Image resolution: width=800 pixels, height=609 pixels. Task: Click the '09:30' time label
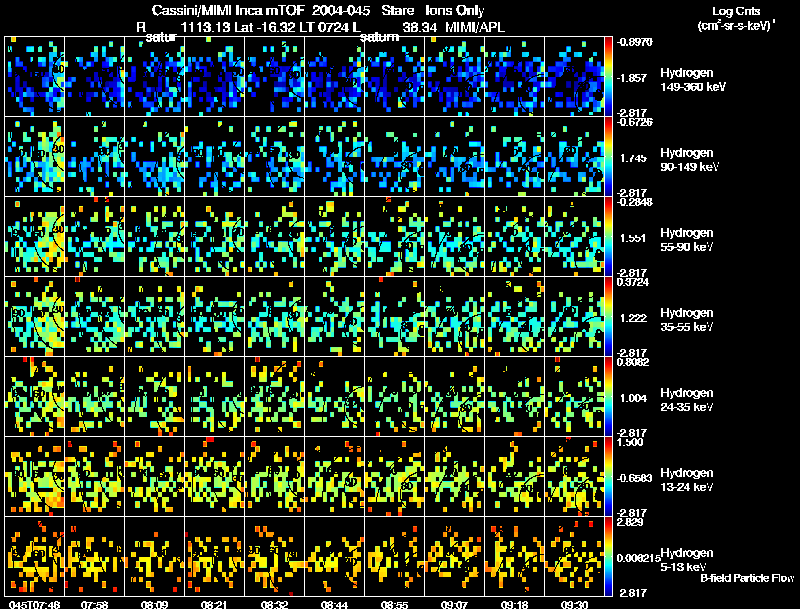point(574,604)
